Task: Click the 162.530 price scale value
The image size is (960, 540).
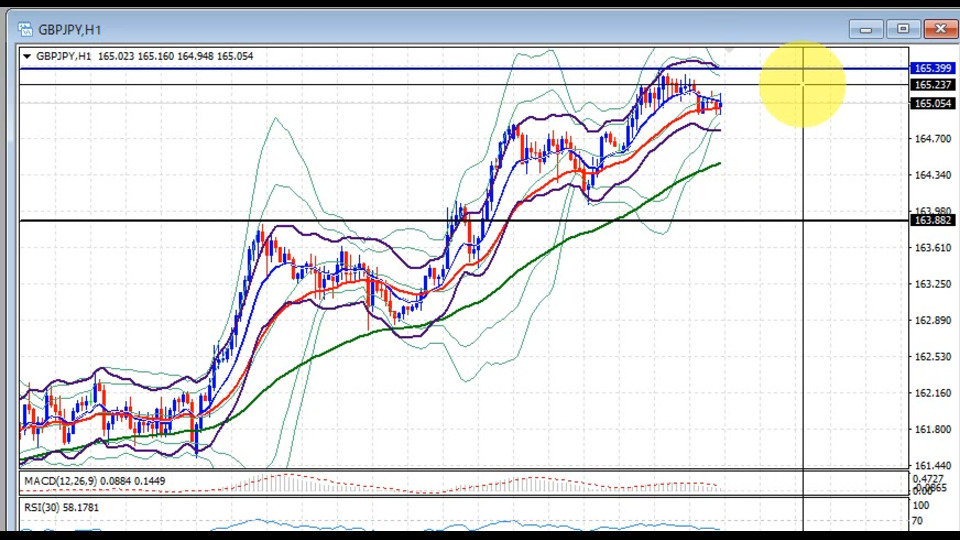Action: [x=933, y=356]
